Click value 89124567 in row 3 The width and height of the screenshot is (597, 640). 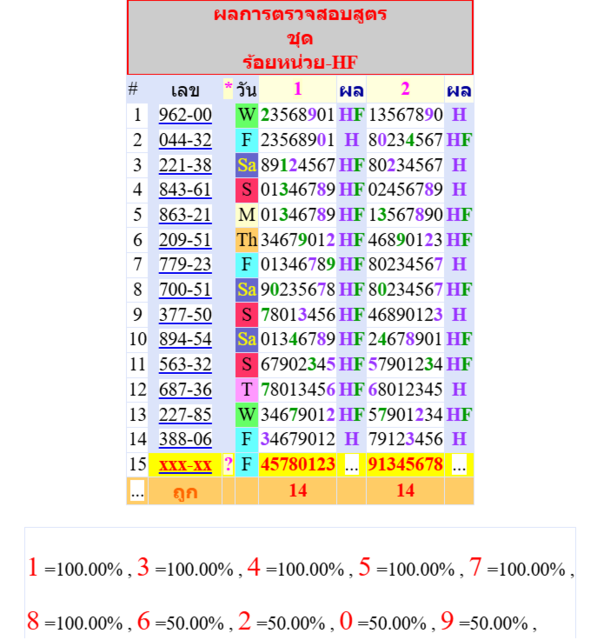(x=298, y=165)
